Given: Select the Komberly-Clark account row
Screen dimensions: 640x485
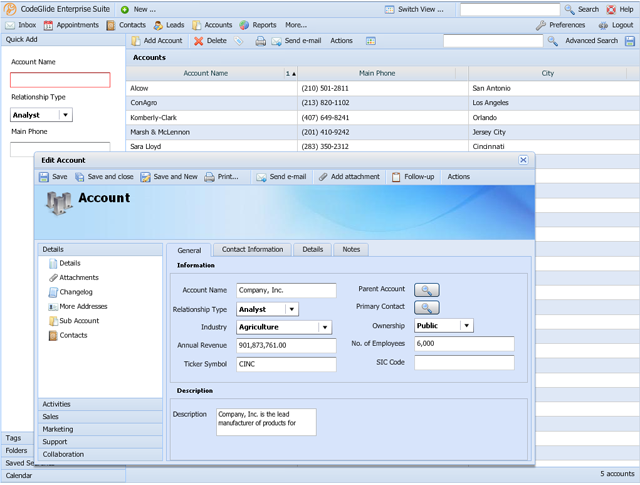Looking at the screenshot, I should 382,118.
